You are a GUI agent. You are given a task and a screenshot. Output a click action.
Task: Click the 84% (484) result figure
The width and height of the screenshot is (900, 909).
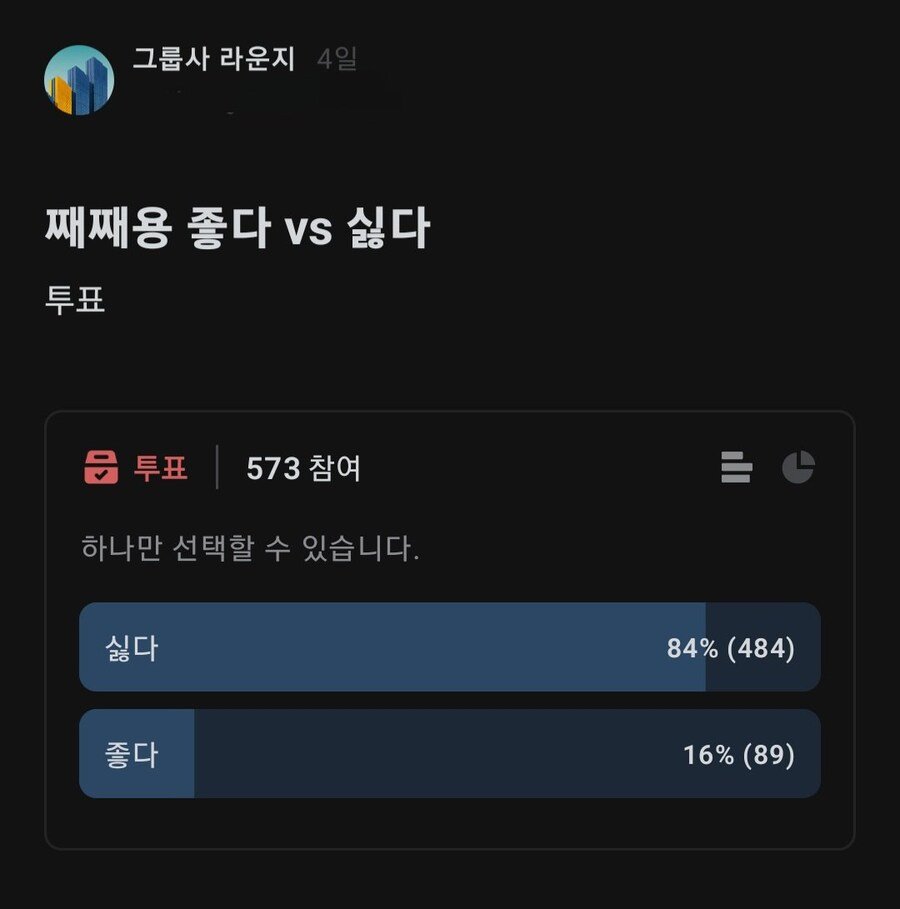pos(731,648)
